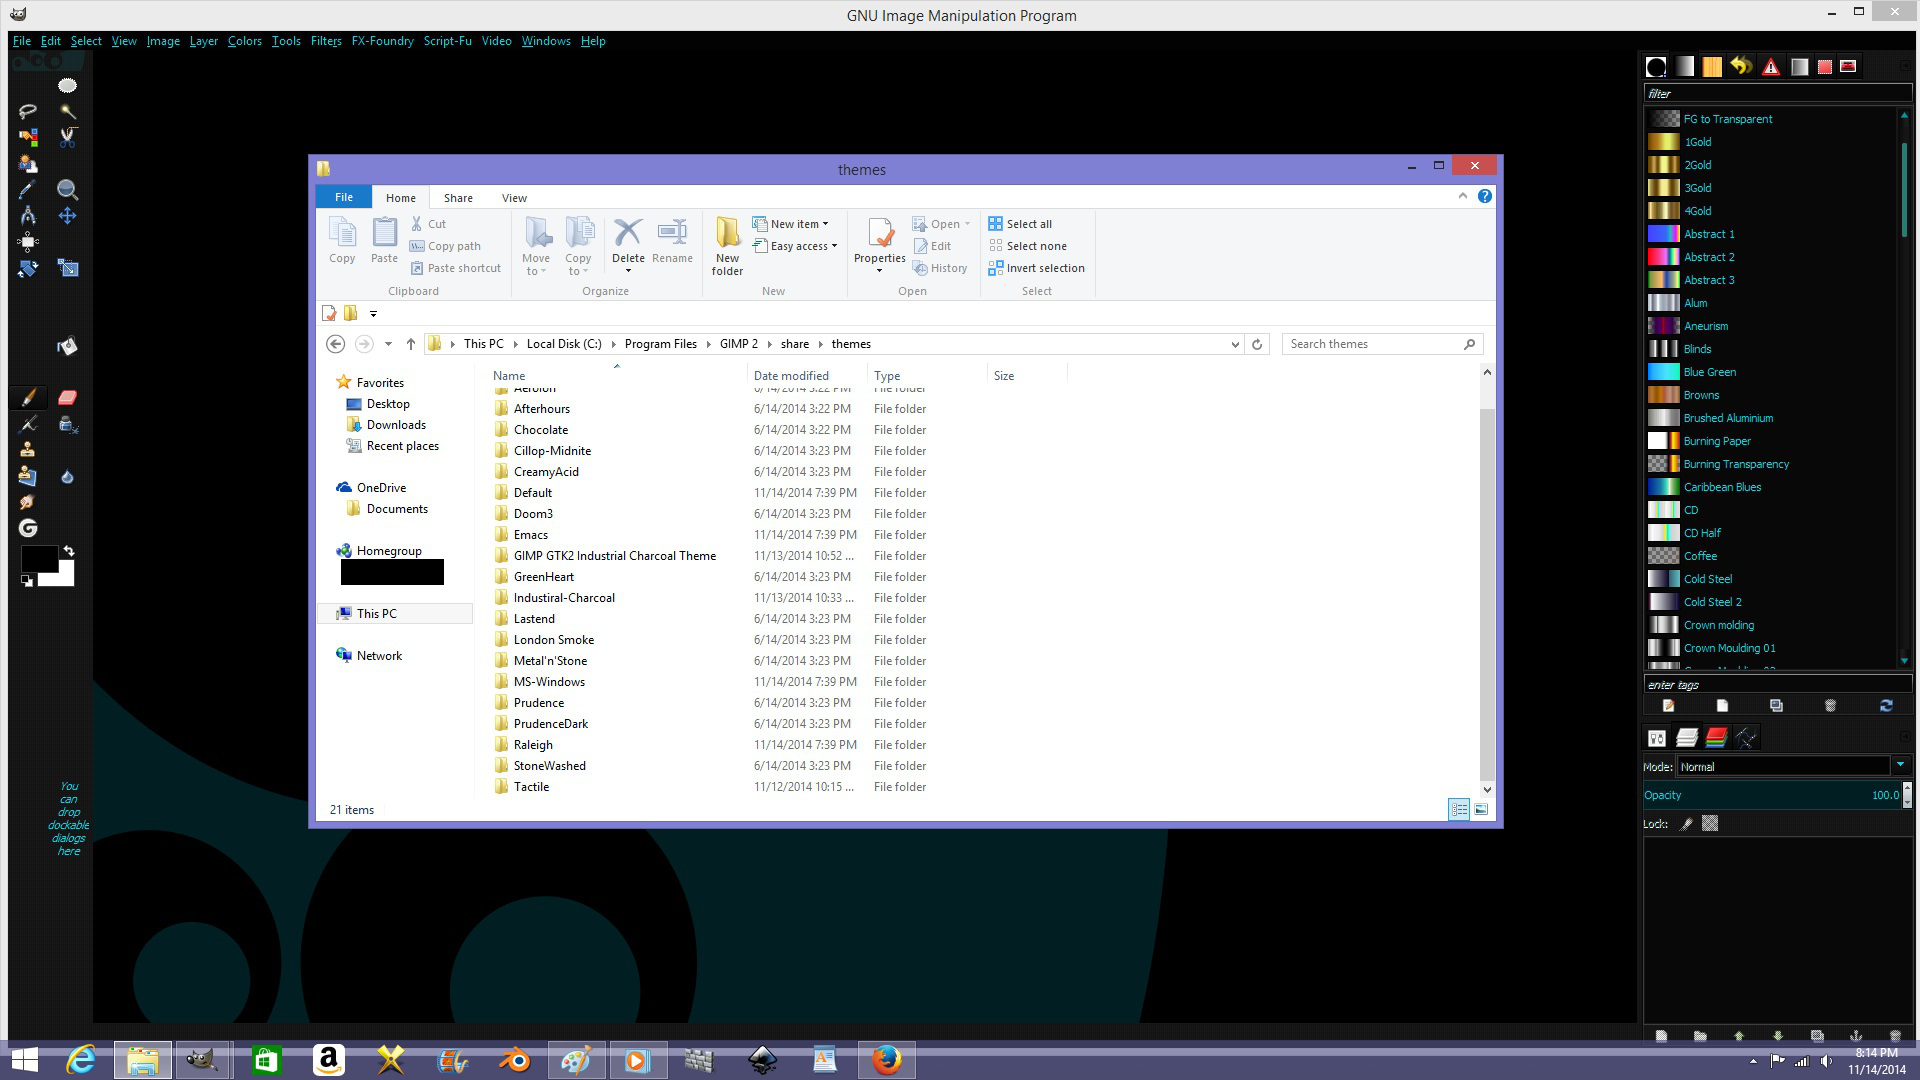
Task: Select the Free Select lasso tool
Action: click(x=28, y=111)
